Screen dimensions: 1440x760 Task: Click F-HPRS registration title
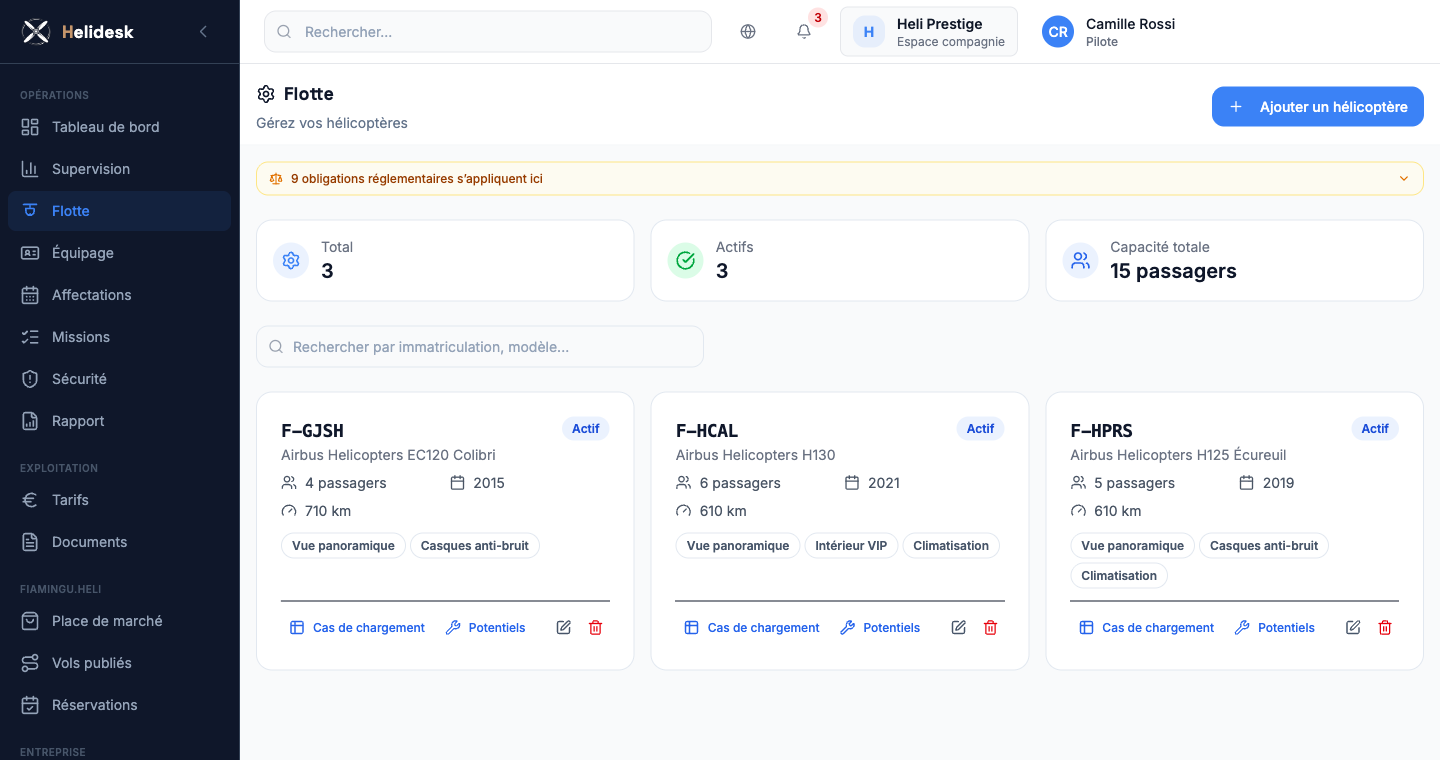pos(1101,431)
